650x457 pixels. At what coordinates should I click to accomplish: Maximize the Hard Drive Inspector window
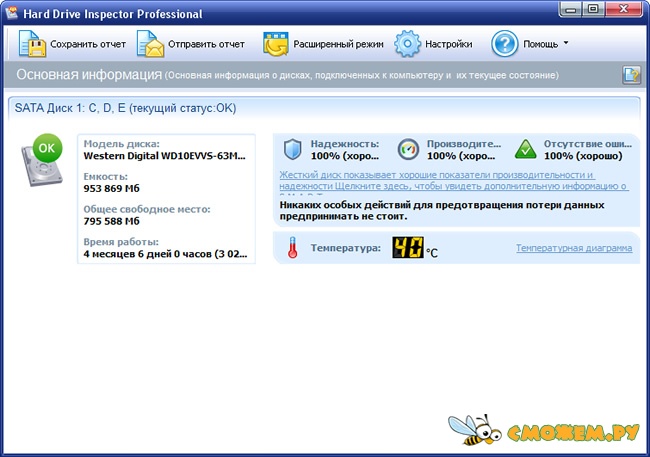click(x=594, y=9)
